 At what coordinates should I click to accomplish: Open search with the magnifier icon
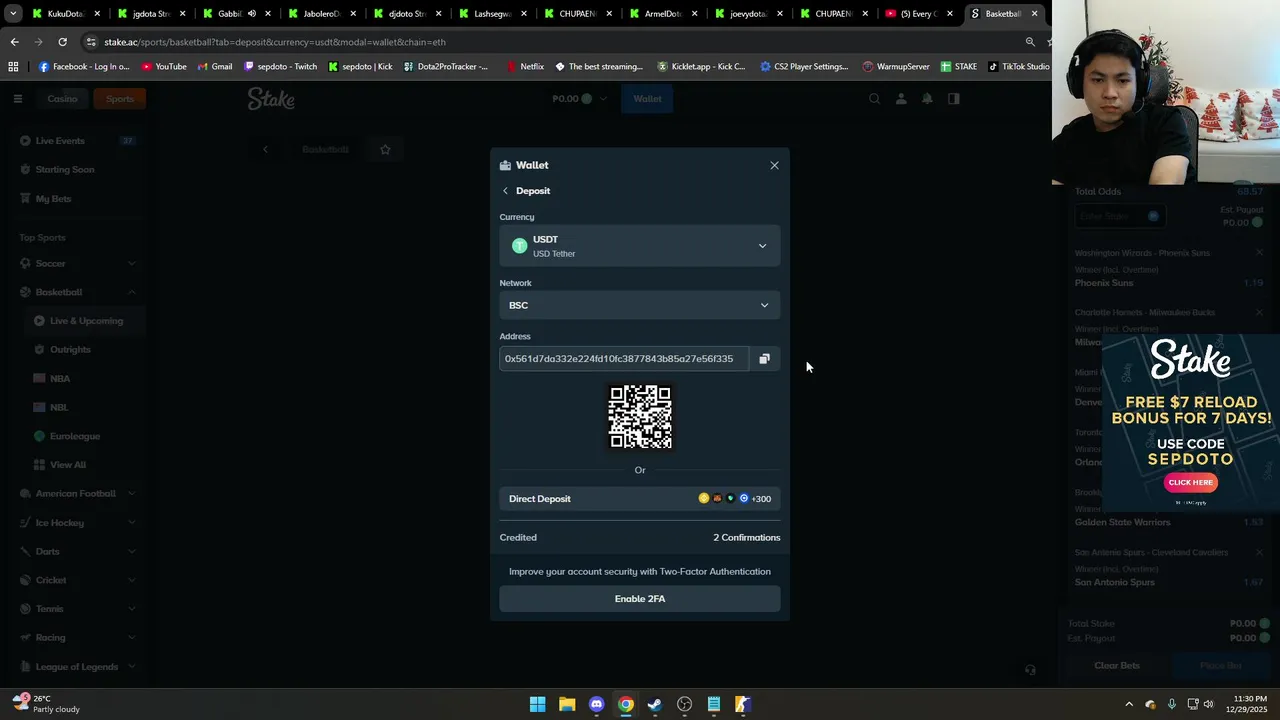point(874,99)
